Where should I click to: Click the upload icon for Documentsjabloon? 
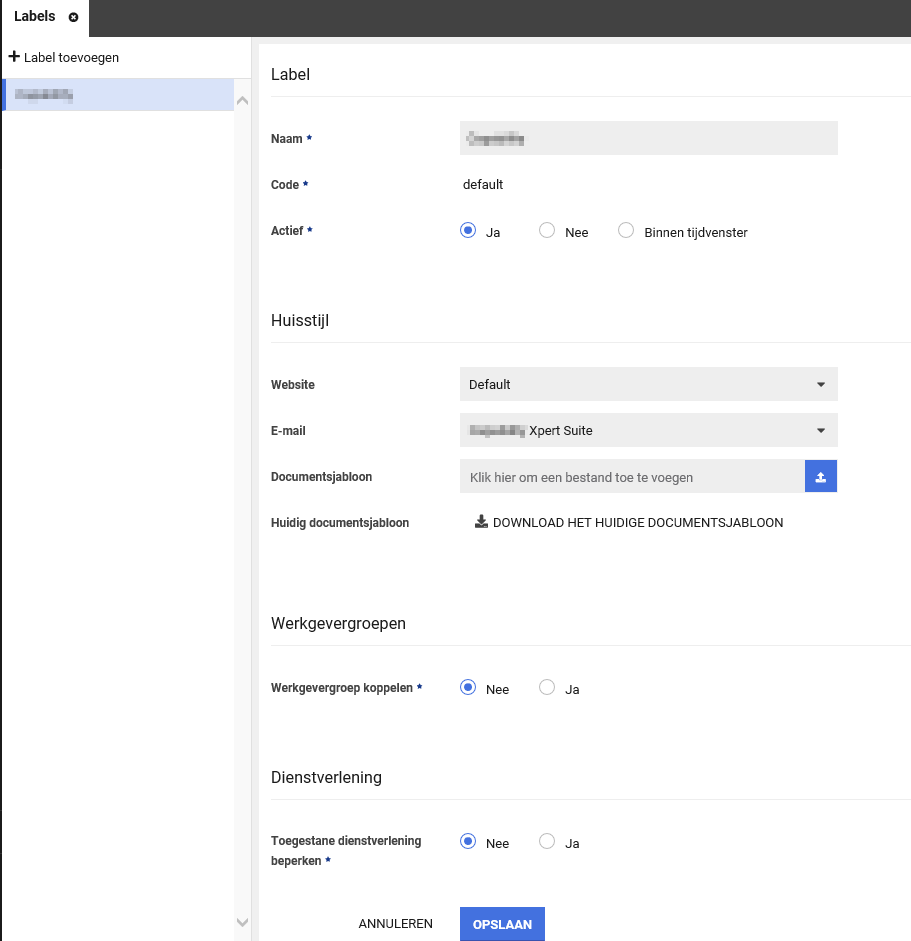pos(820,477)
